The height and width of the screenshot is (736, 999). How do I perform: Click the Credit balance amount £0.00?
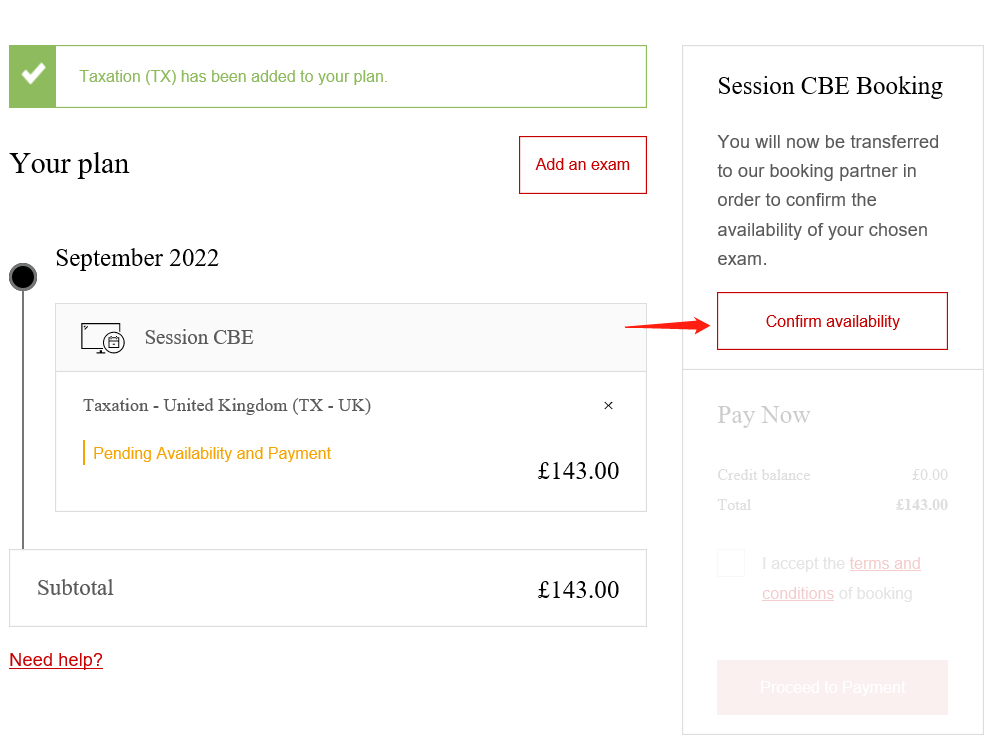point(930,475)
